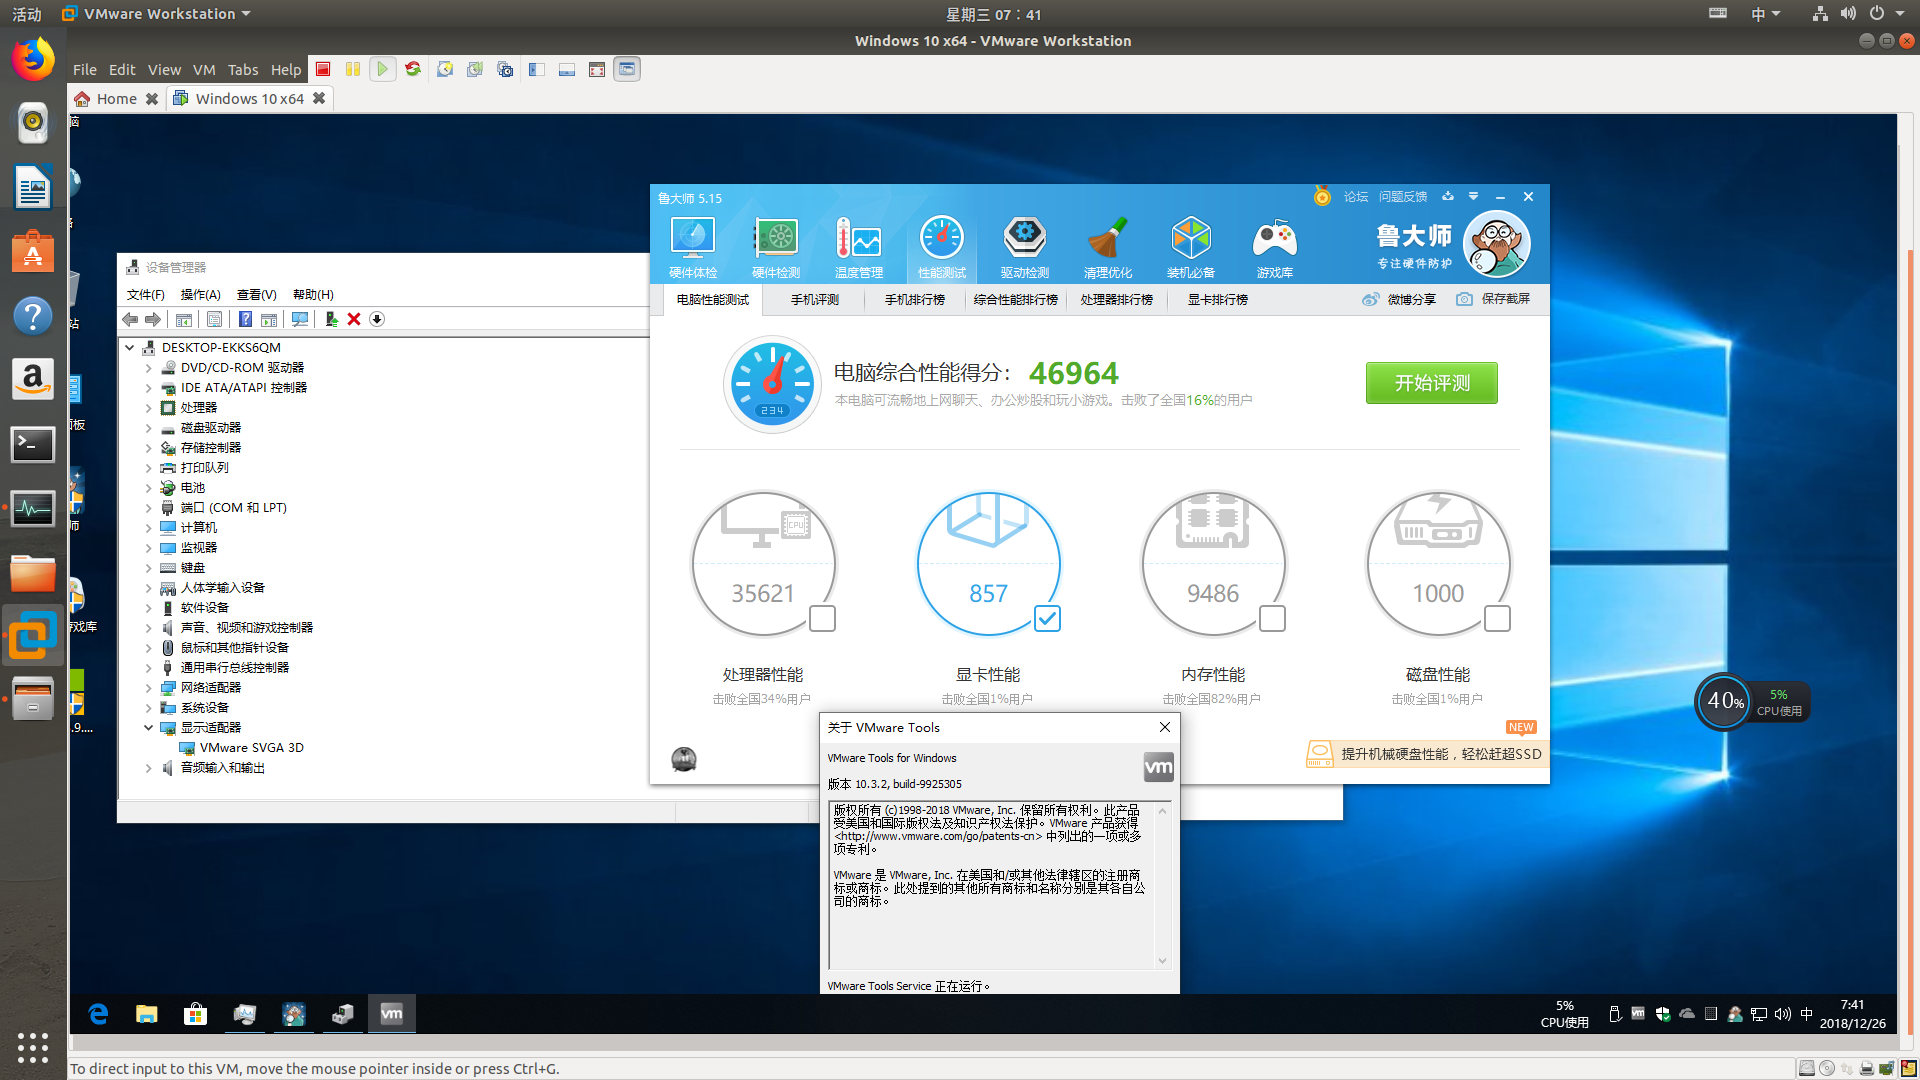Expand the DVD/CD-ROM 驱动器 node

click(x=149, y=368)
